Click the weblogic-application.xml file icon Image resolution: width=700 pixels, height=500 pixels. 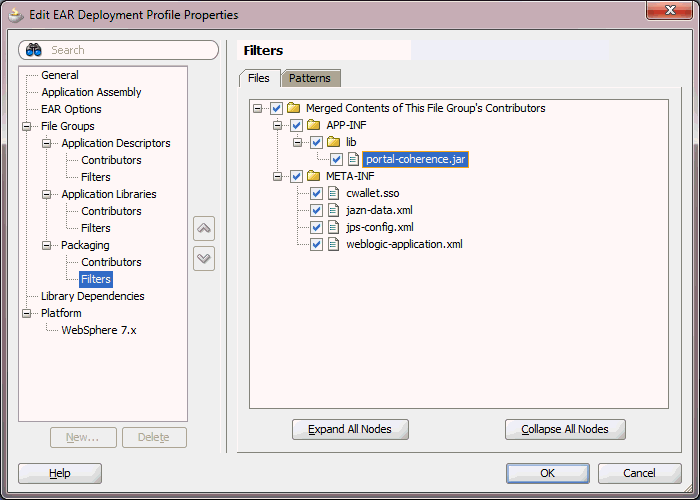coord(333,244)
